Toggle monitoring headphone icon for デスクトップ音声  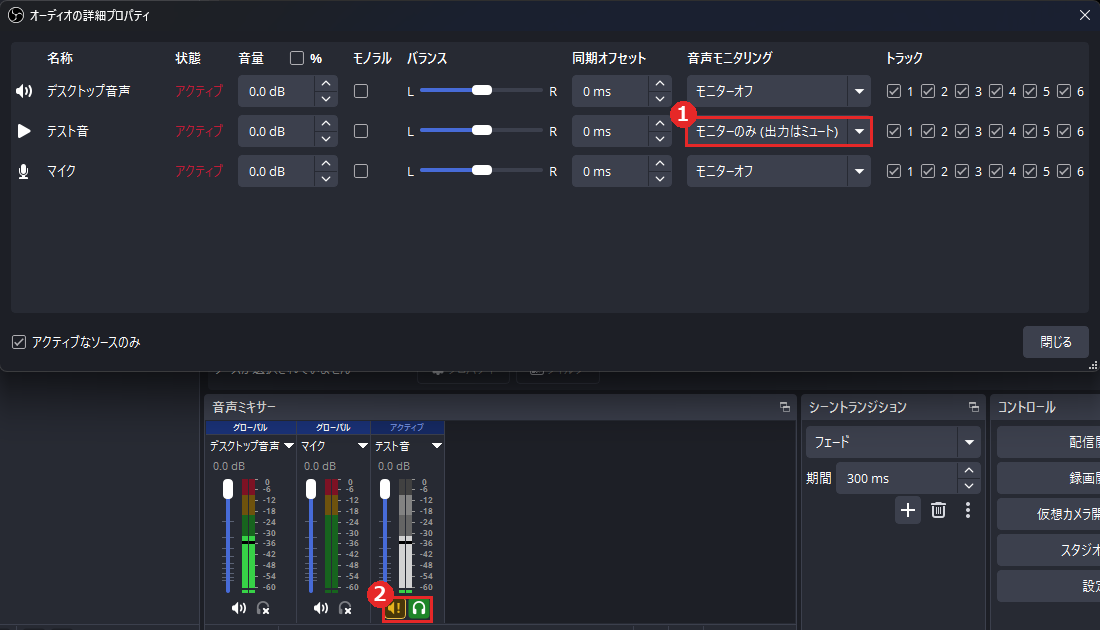click(263, 608)
